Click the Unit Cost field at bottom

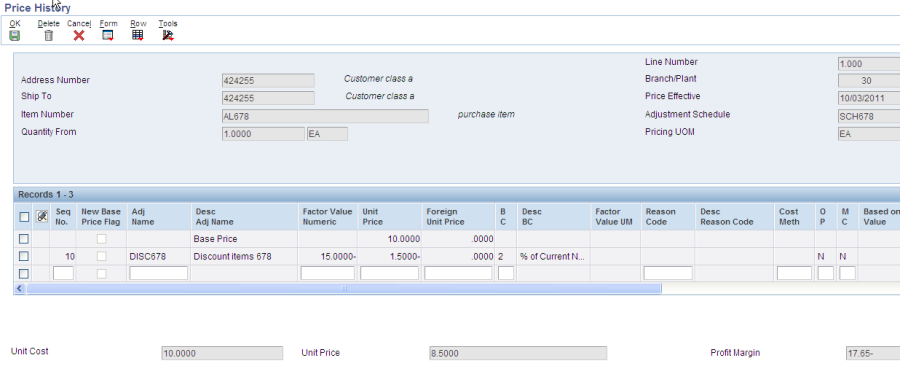coord(222,353)
